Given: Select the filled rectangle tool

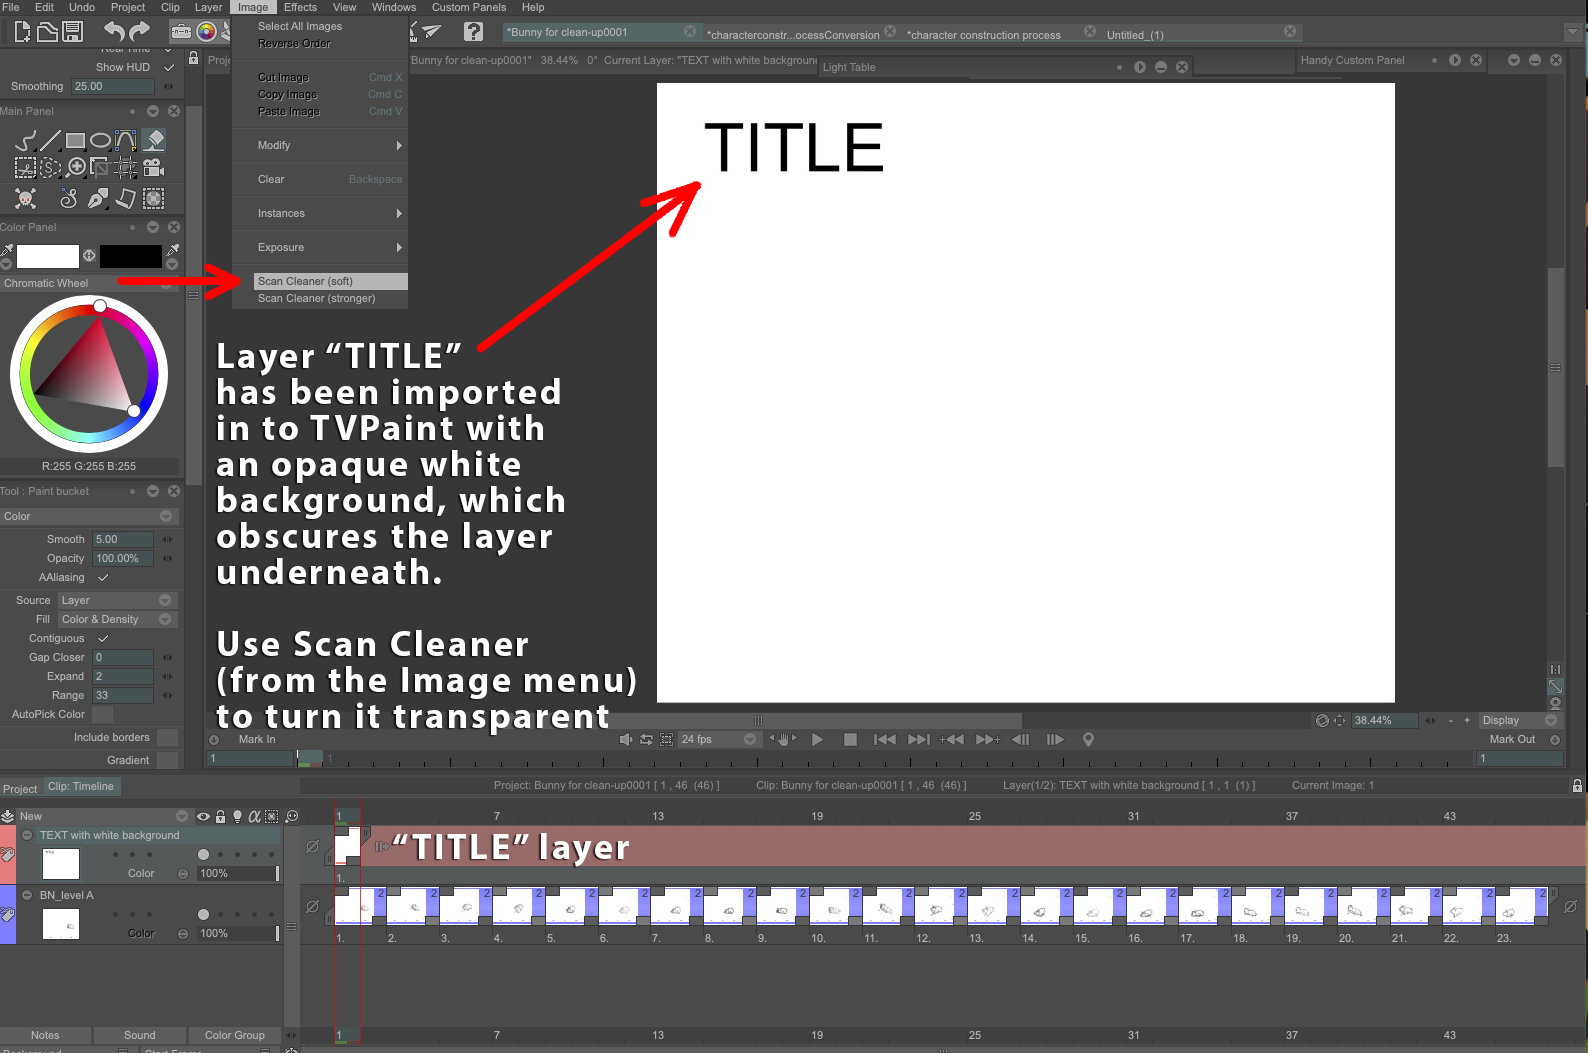Looking at the screenshot, I should click(75, 141).
